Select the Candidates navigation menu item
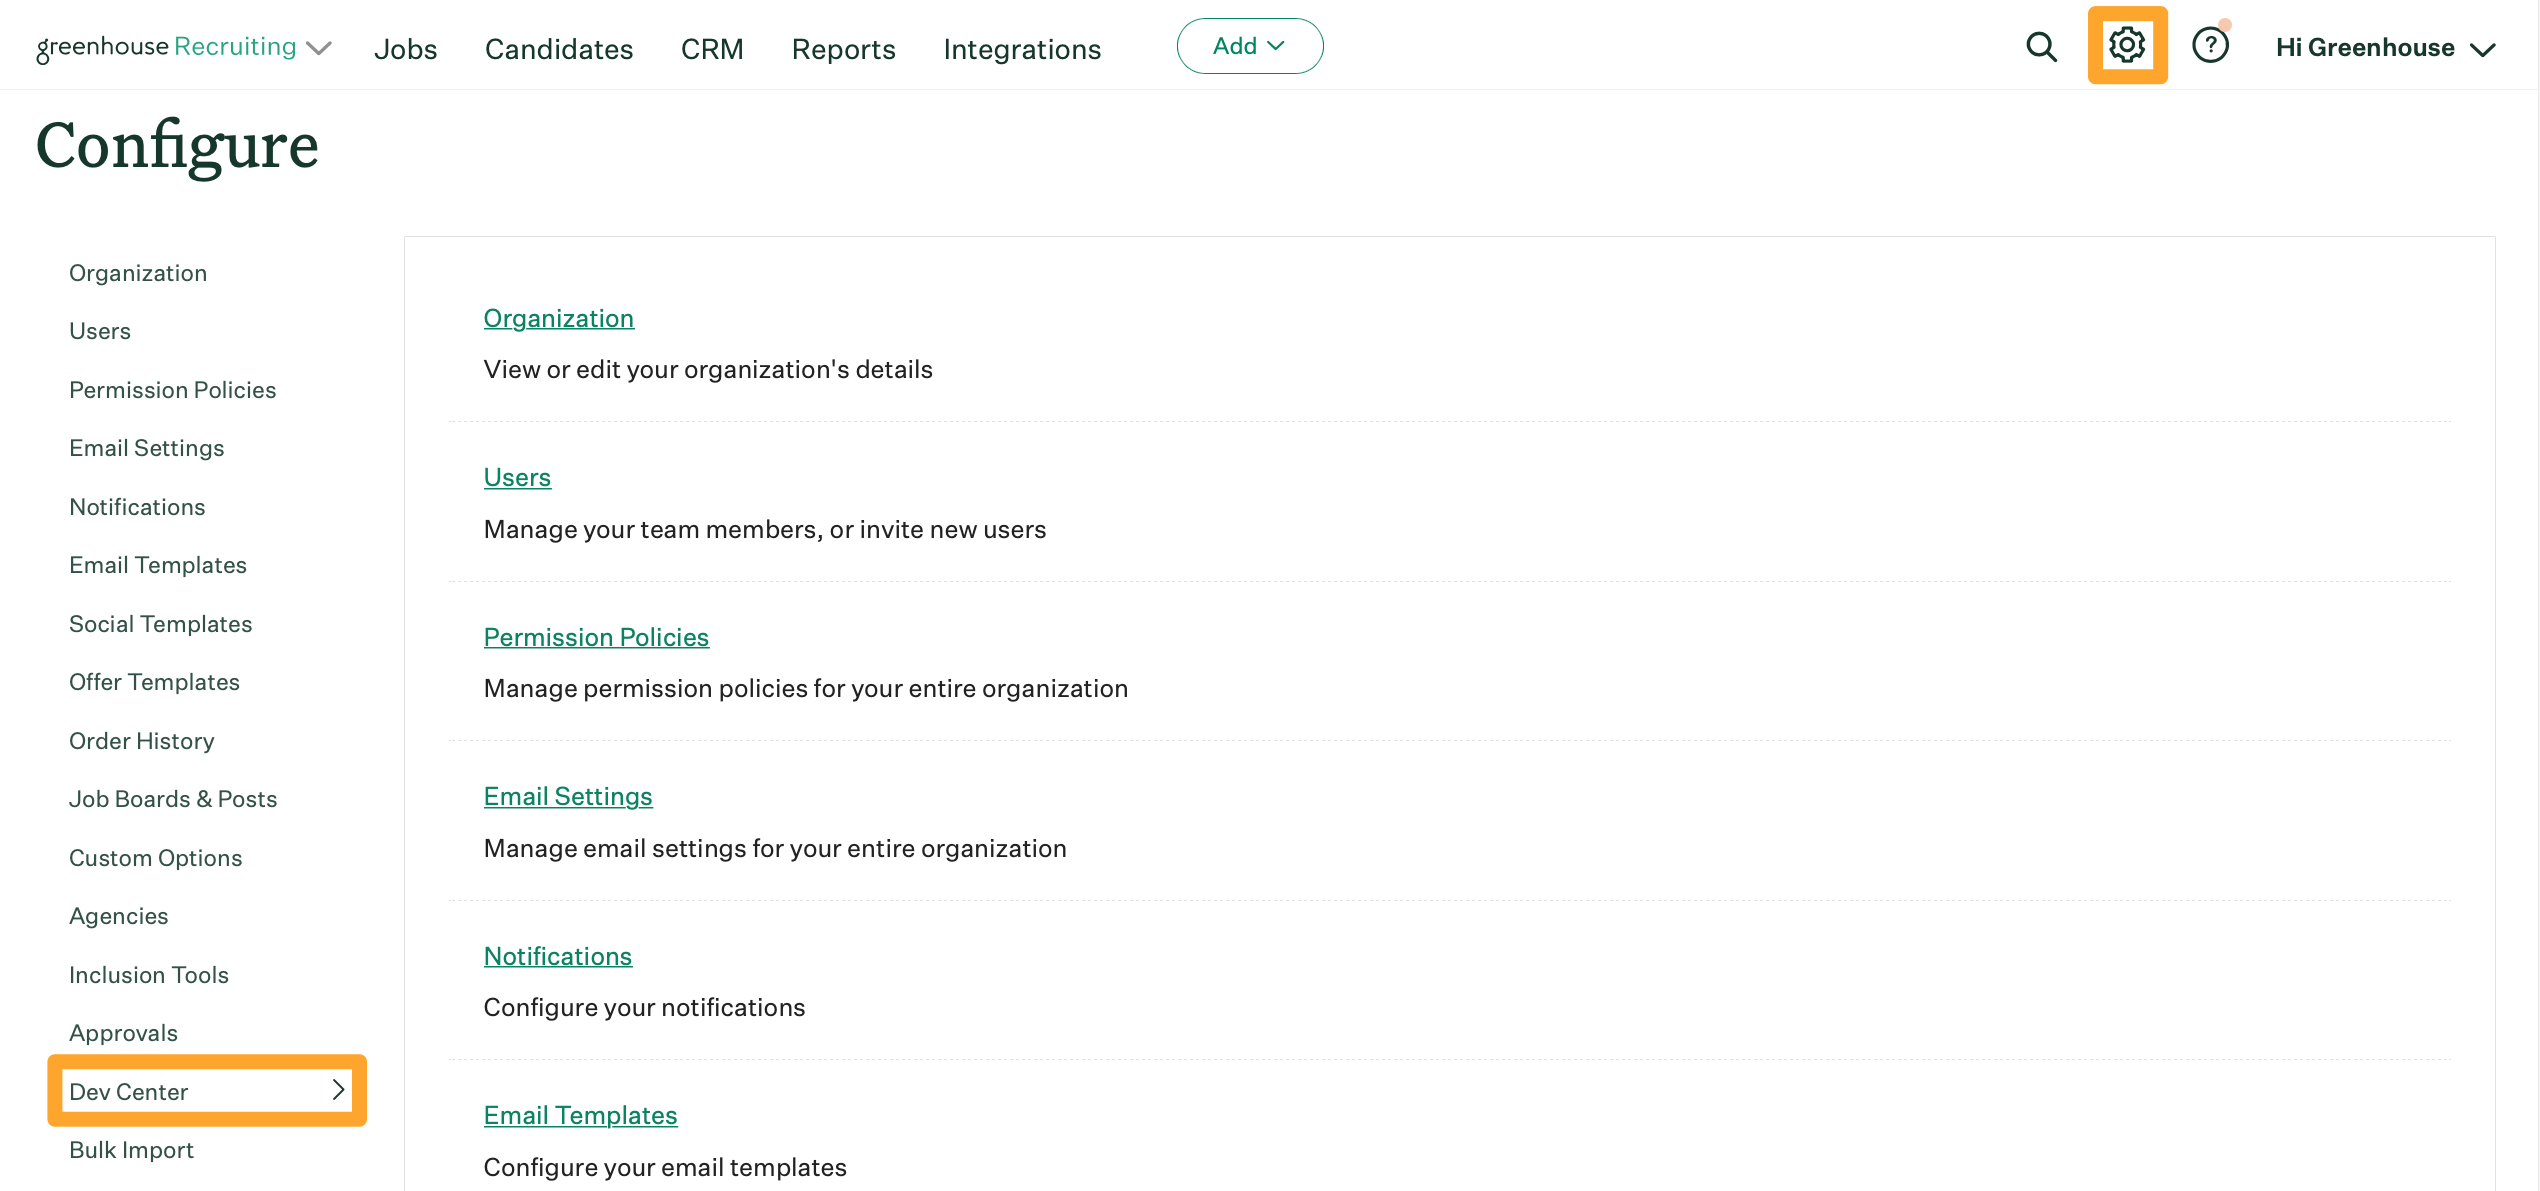Screen dimensions: 2540x1191 559,45
